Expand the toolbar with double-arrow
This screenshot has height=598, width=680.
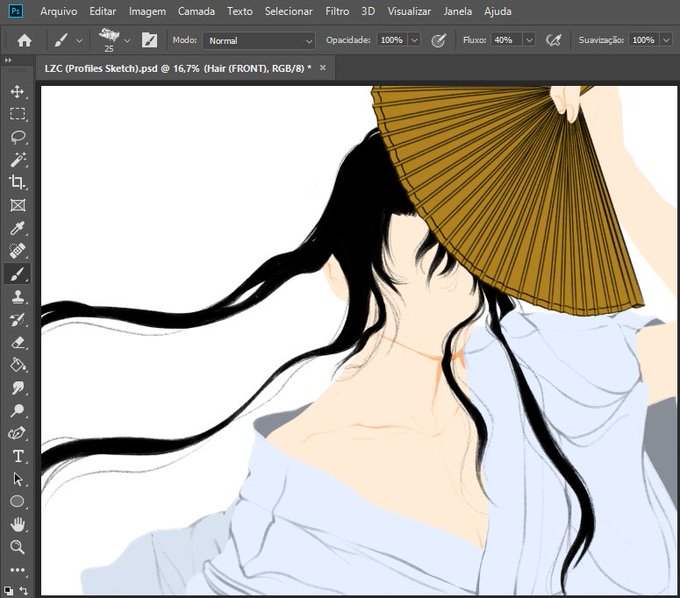tap(8, 60)
